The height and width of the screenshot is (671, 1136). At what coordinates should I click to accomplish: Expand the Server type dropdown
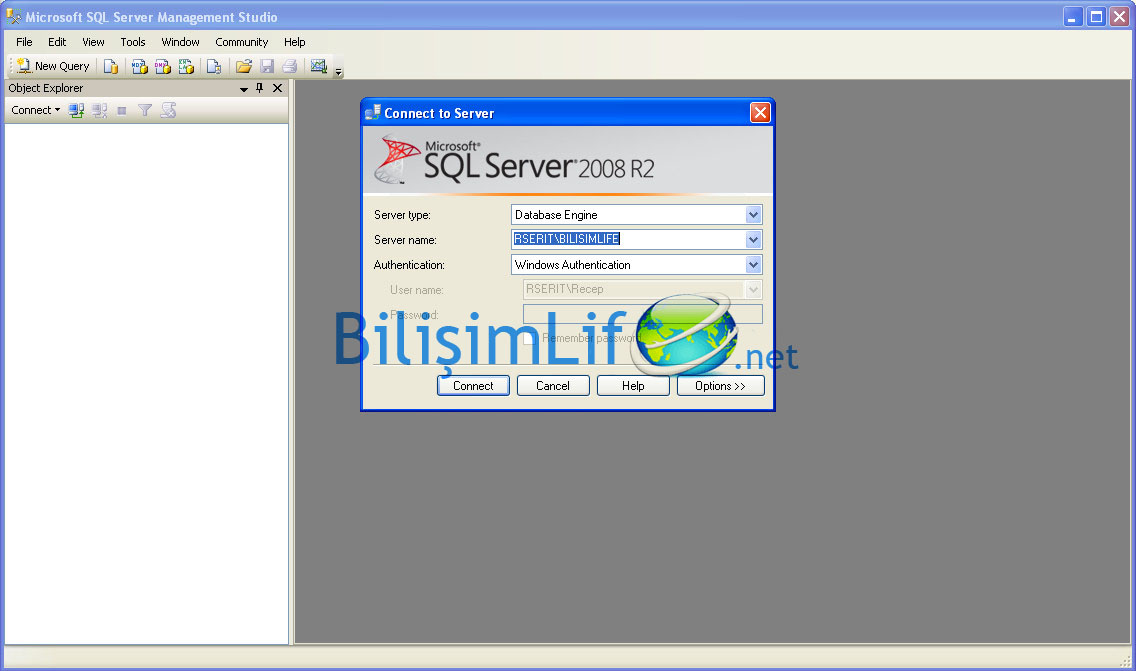[x=753, y=214]
